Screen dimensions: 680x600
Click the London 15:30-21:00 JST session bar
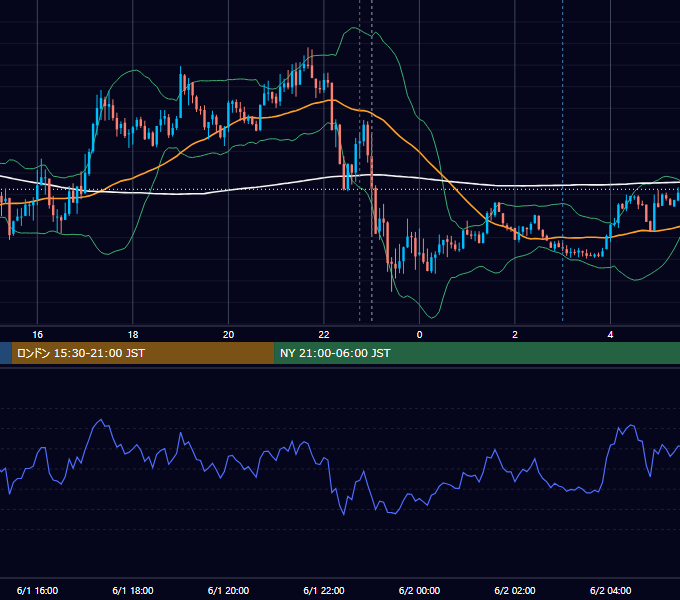(143, 353)
